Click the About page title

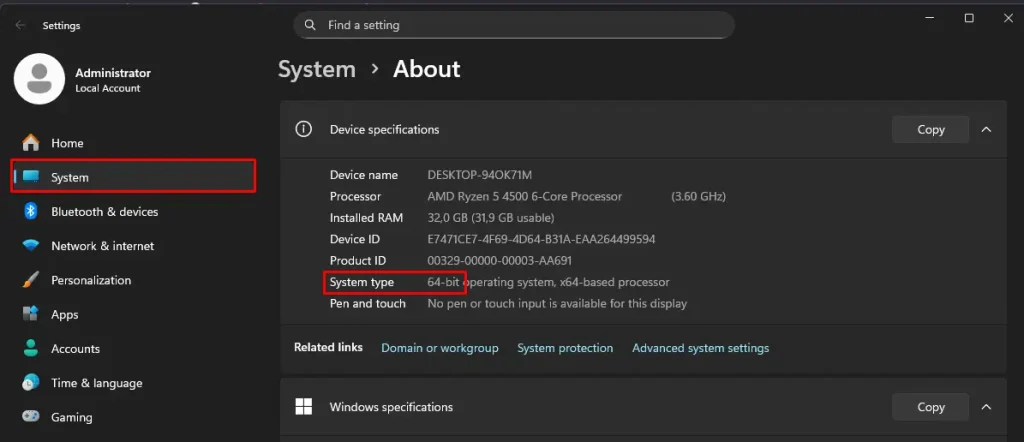click(x=426, y=69)
